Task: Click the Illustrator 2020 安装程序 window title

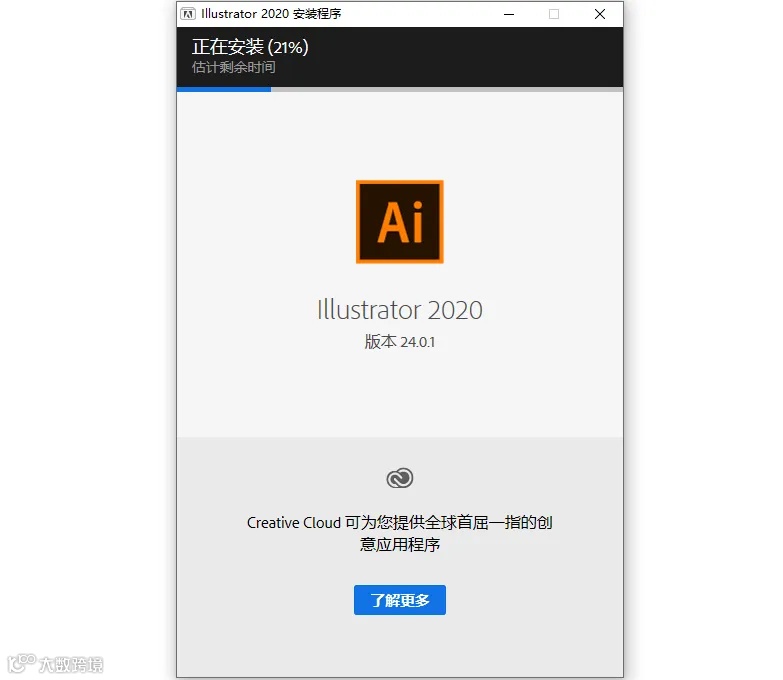Action: (x=271, y=14)
